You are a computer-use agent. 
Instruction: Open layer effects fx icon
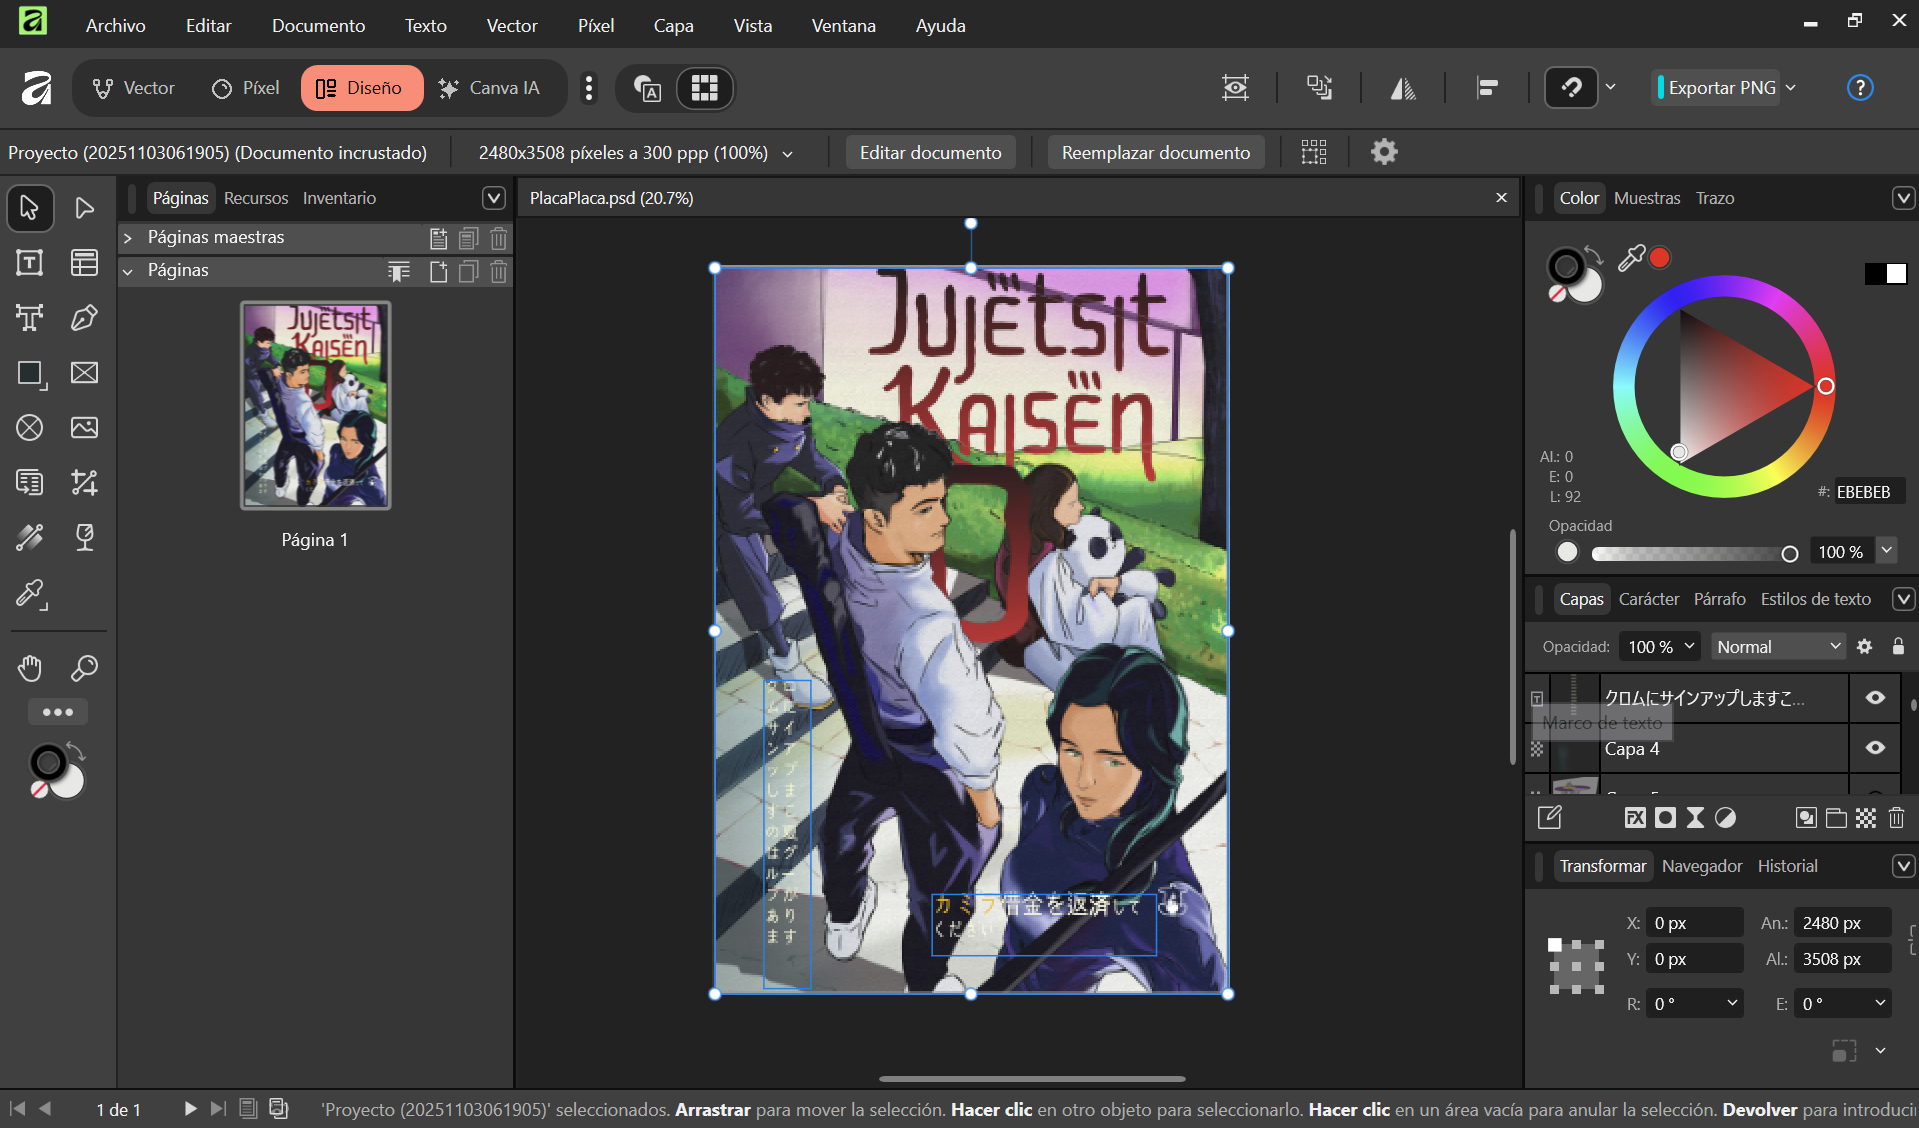point(1634,818)
